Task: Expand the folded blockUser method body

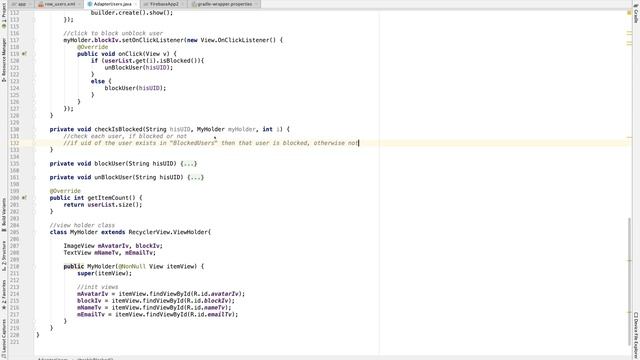Action: [189, 164]
